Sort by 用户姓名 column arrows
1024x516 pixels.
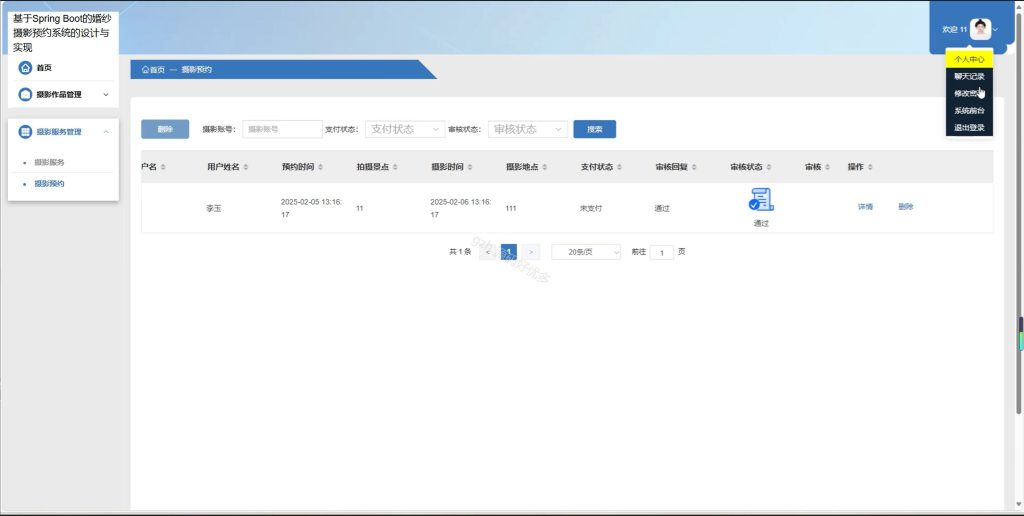click(246, 167)
